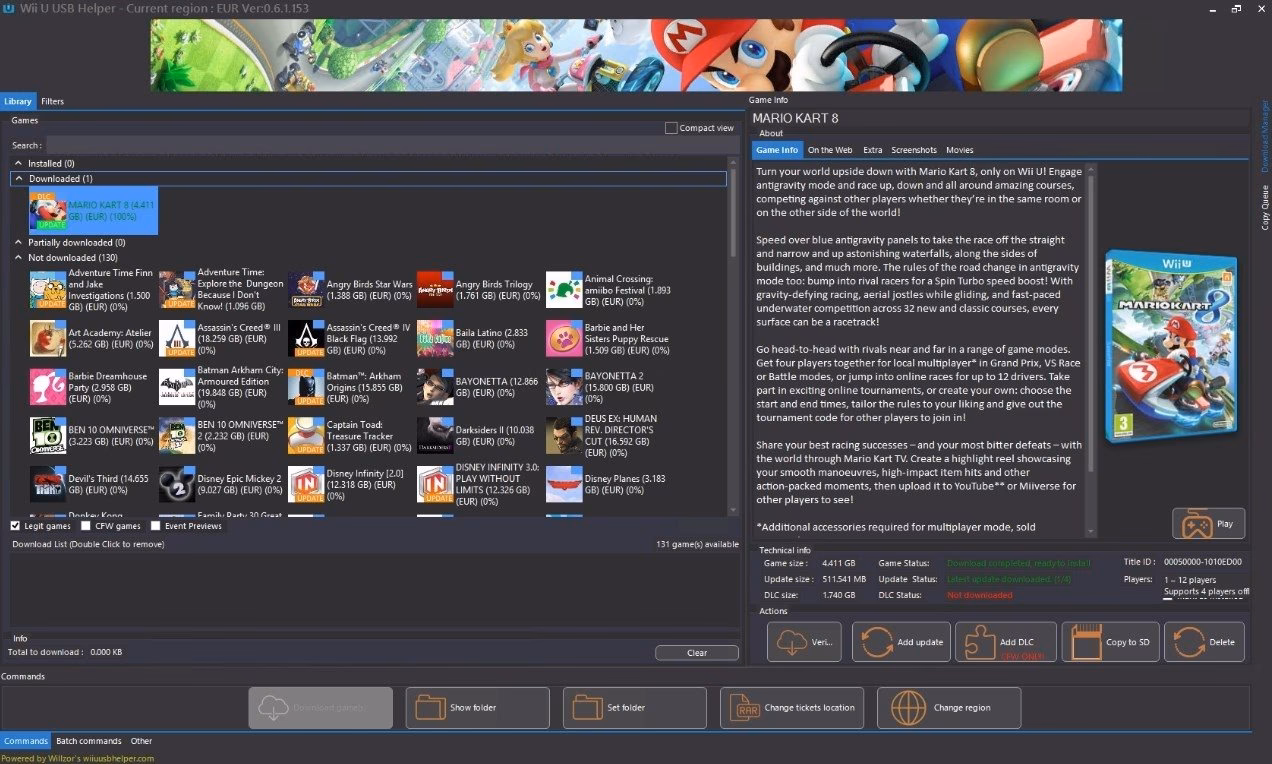Viewport: 1272px width, 764px height.
Task: Collapse the Installed (0) group
Action: (x=18, y=163)
